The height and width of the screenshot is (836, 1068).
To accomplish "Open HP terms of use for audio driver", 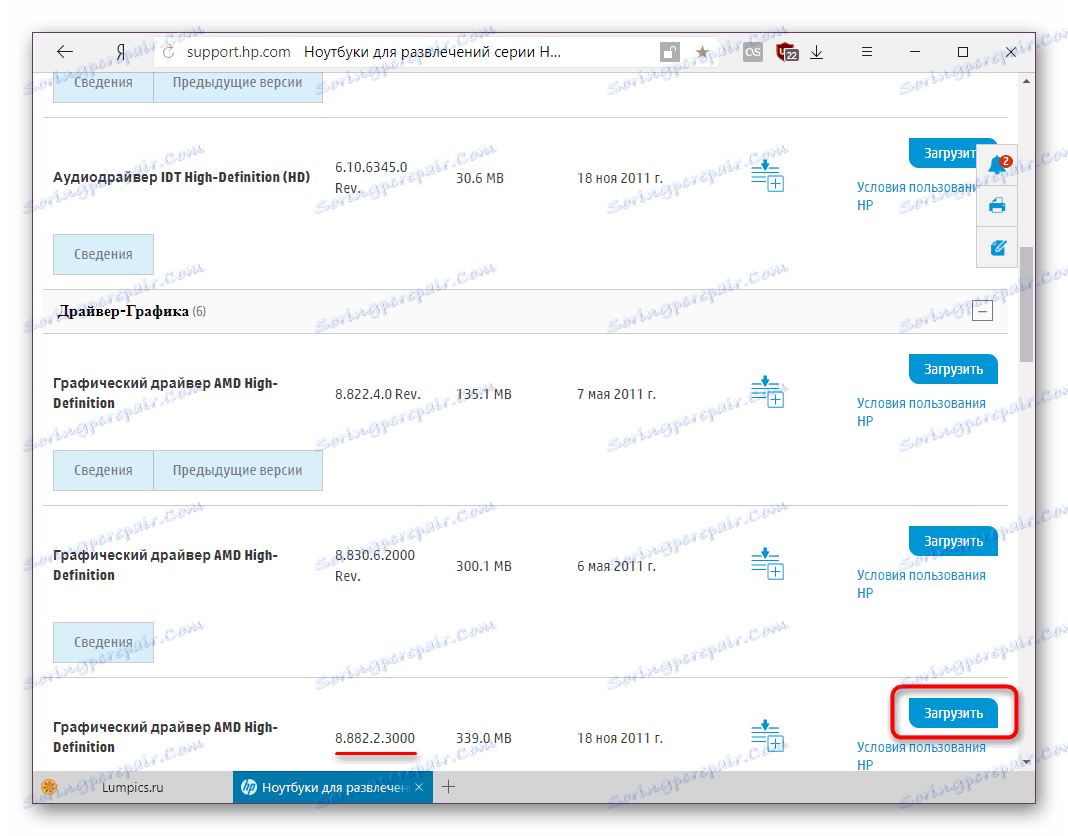I will tap(916, 196).
